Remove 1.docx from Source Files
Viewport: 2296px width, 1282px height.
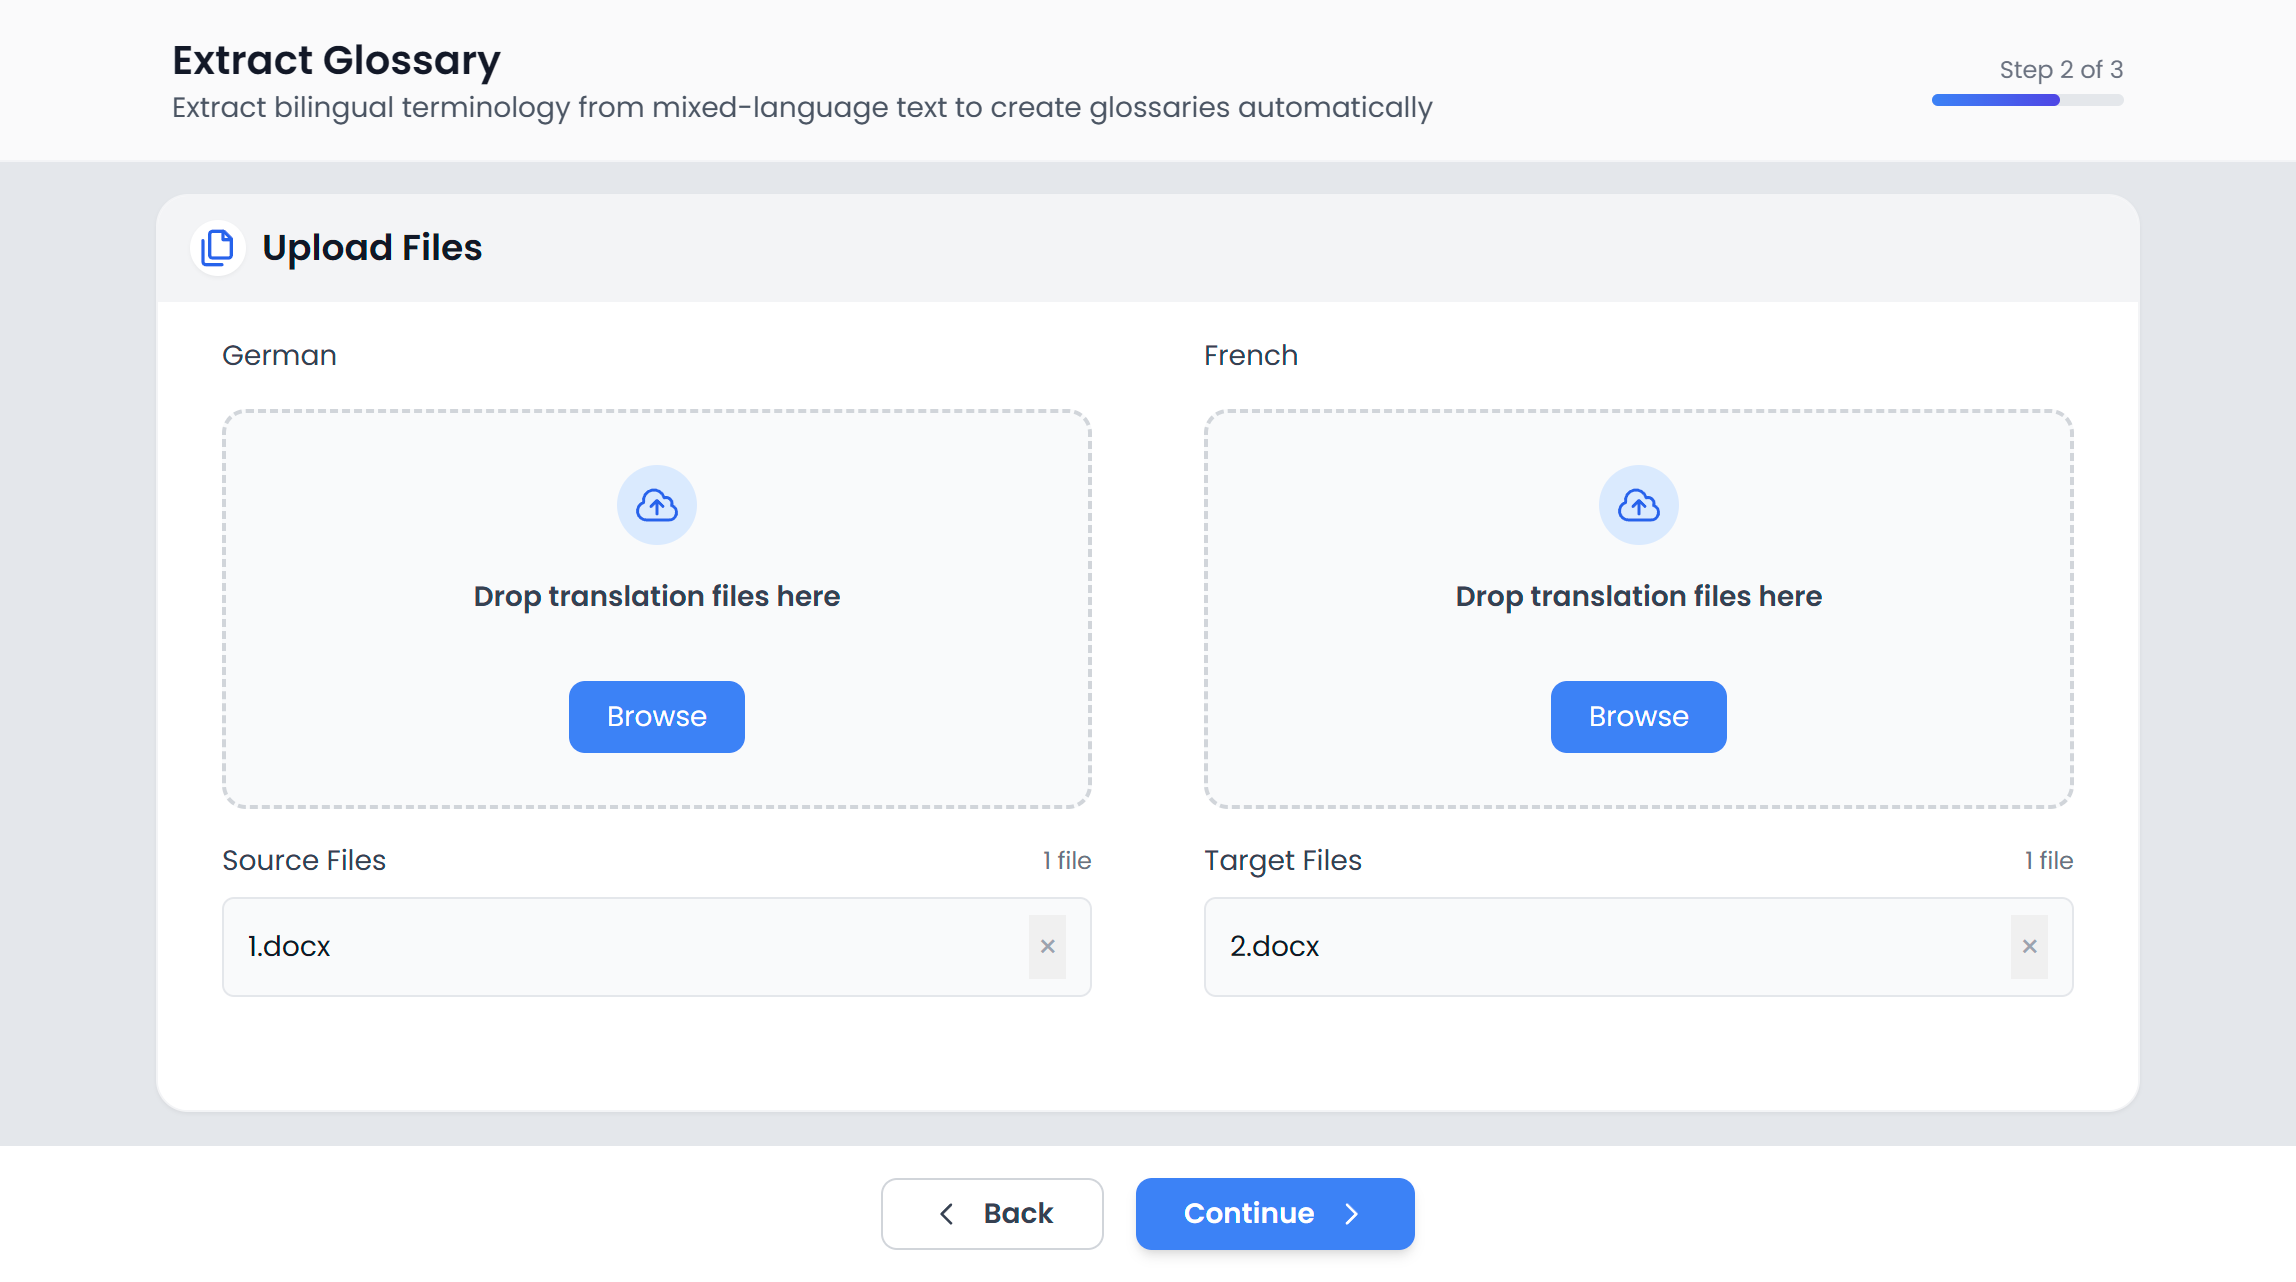(1048, 946)
